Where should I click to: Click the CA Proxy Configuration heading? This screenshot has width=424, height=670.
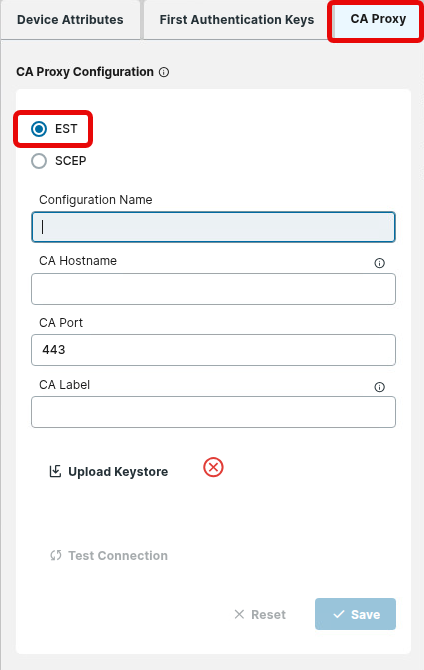click(x=85, y=72)
